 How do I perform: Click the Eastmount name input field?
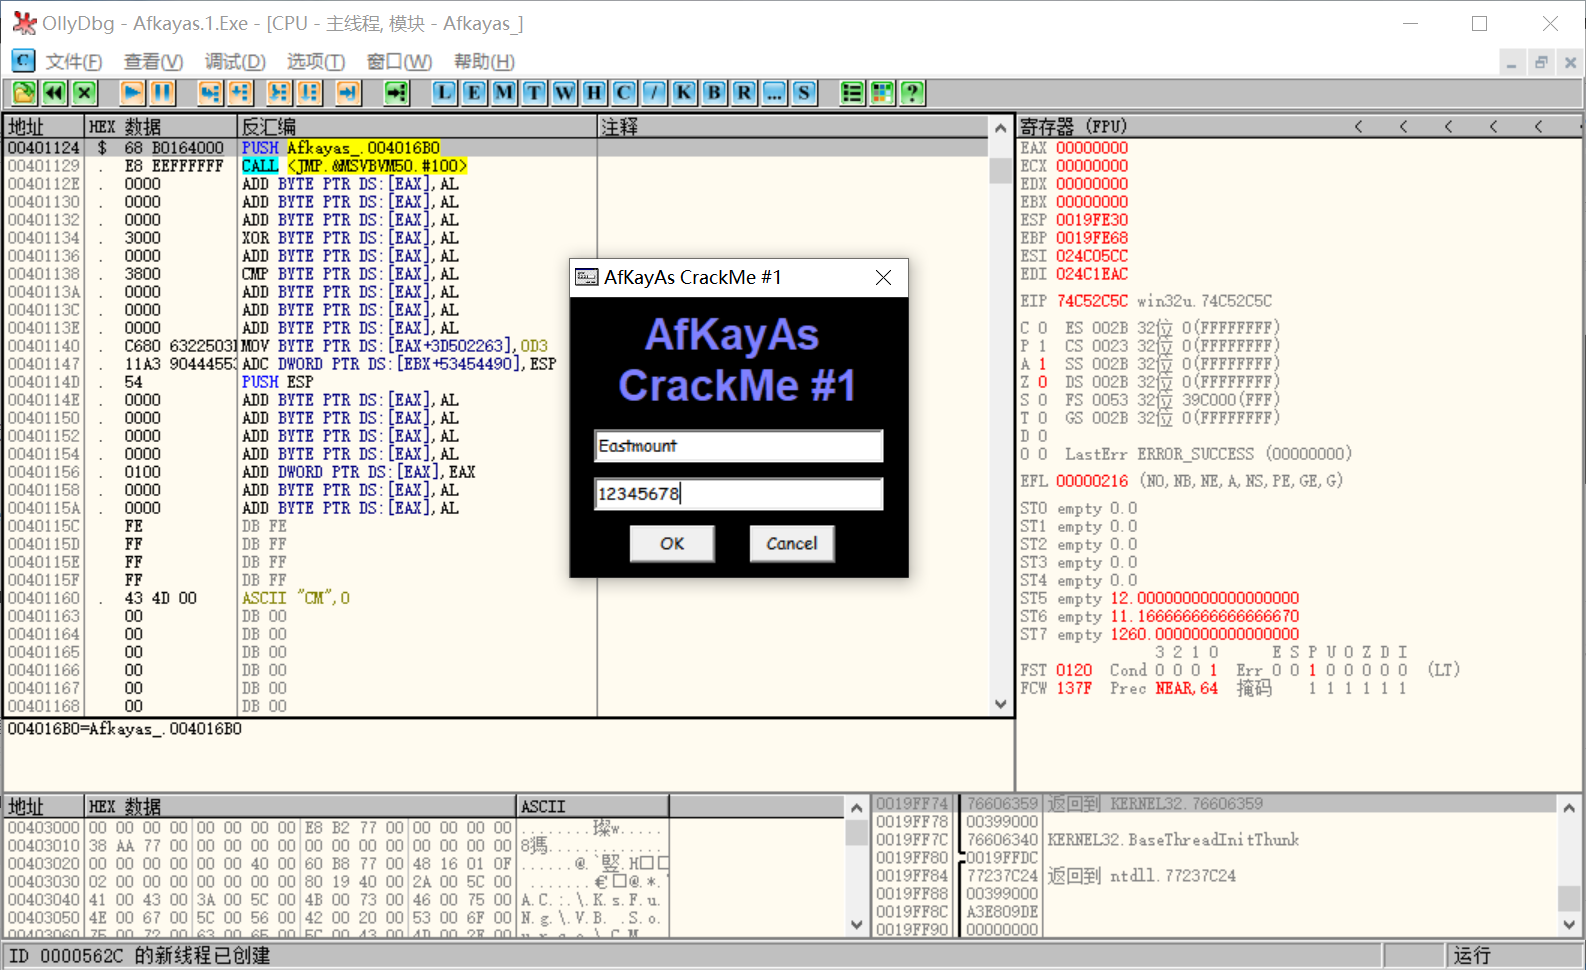point(739,446)
